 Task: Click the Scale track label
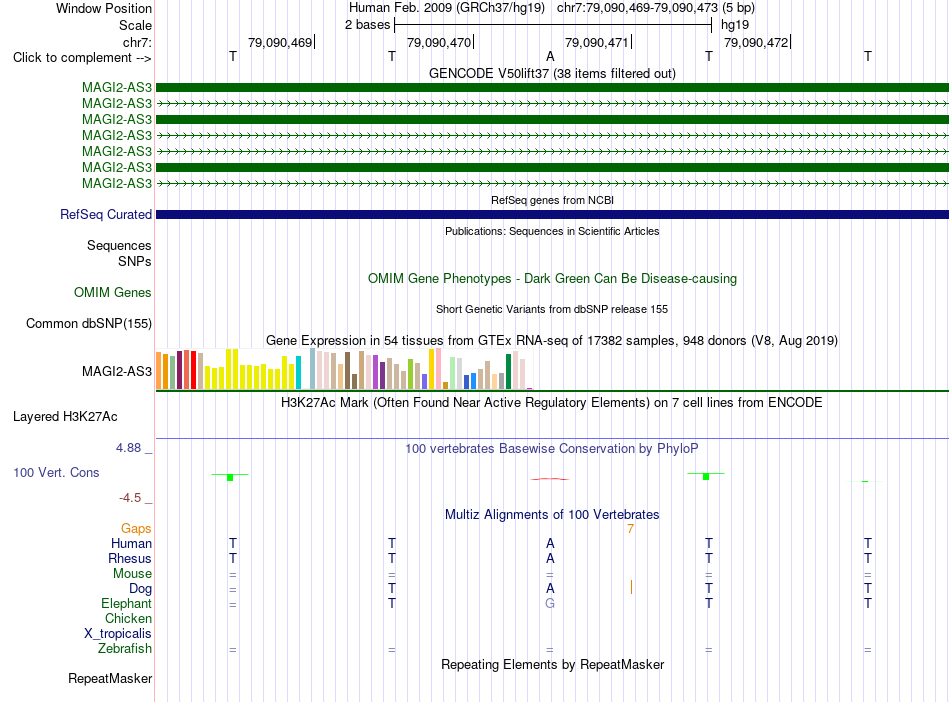coord(135,25)
